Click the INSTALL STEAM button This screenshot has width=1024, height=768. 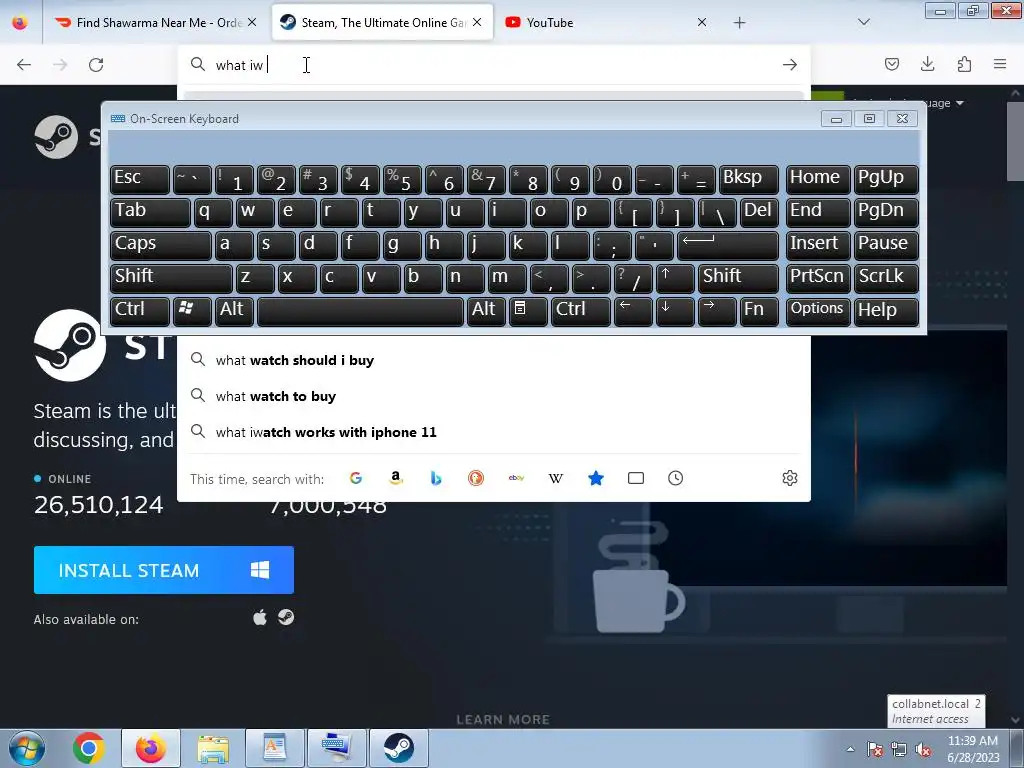(x=164, y=570)
